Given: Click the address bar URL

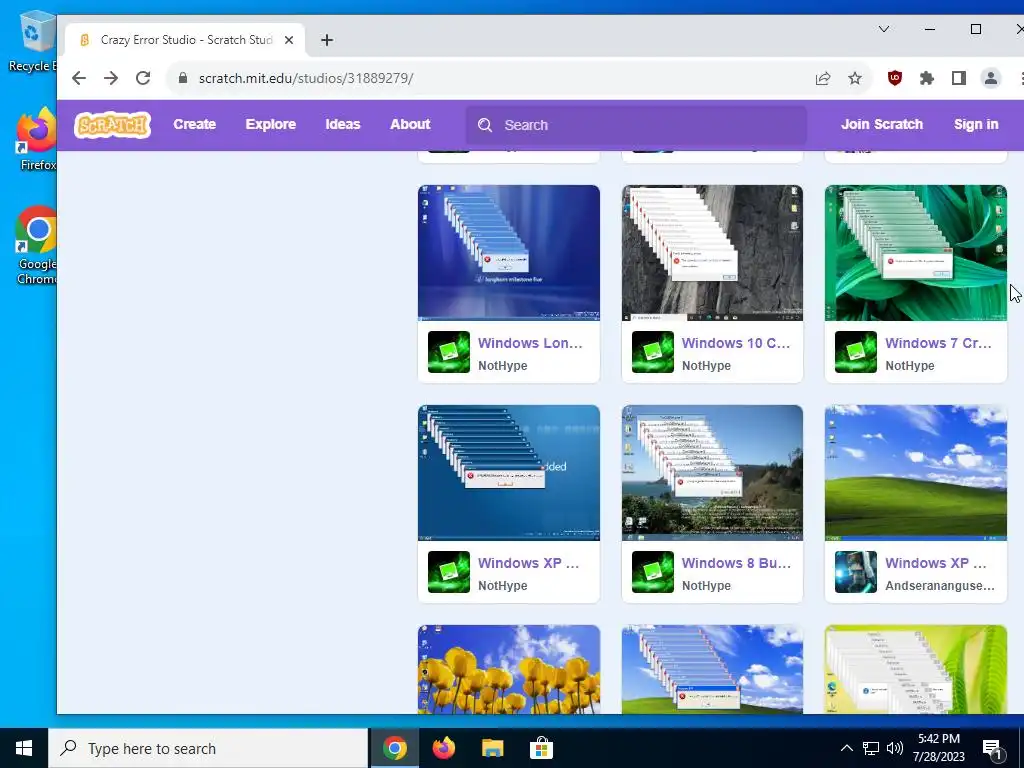Looking at the screenshot, I should click(306, 78).
